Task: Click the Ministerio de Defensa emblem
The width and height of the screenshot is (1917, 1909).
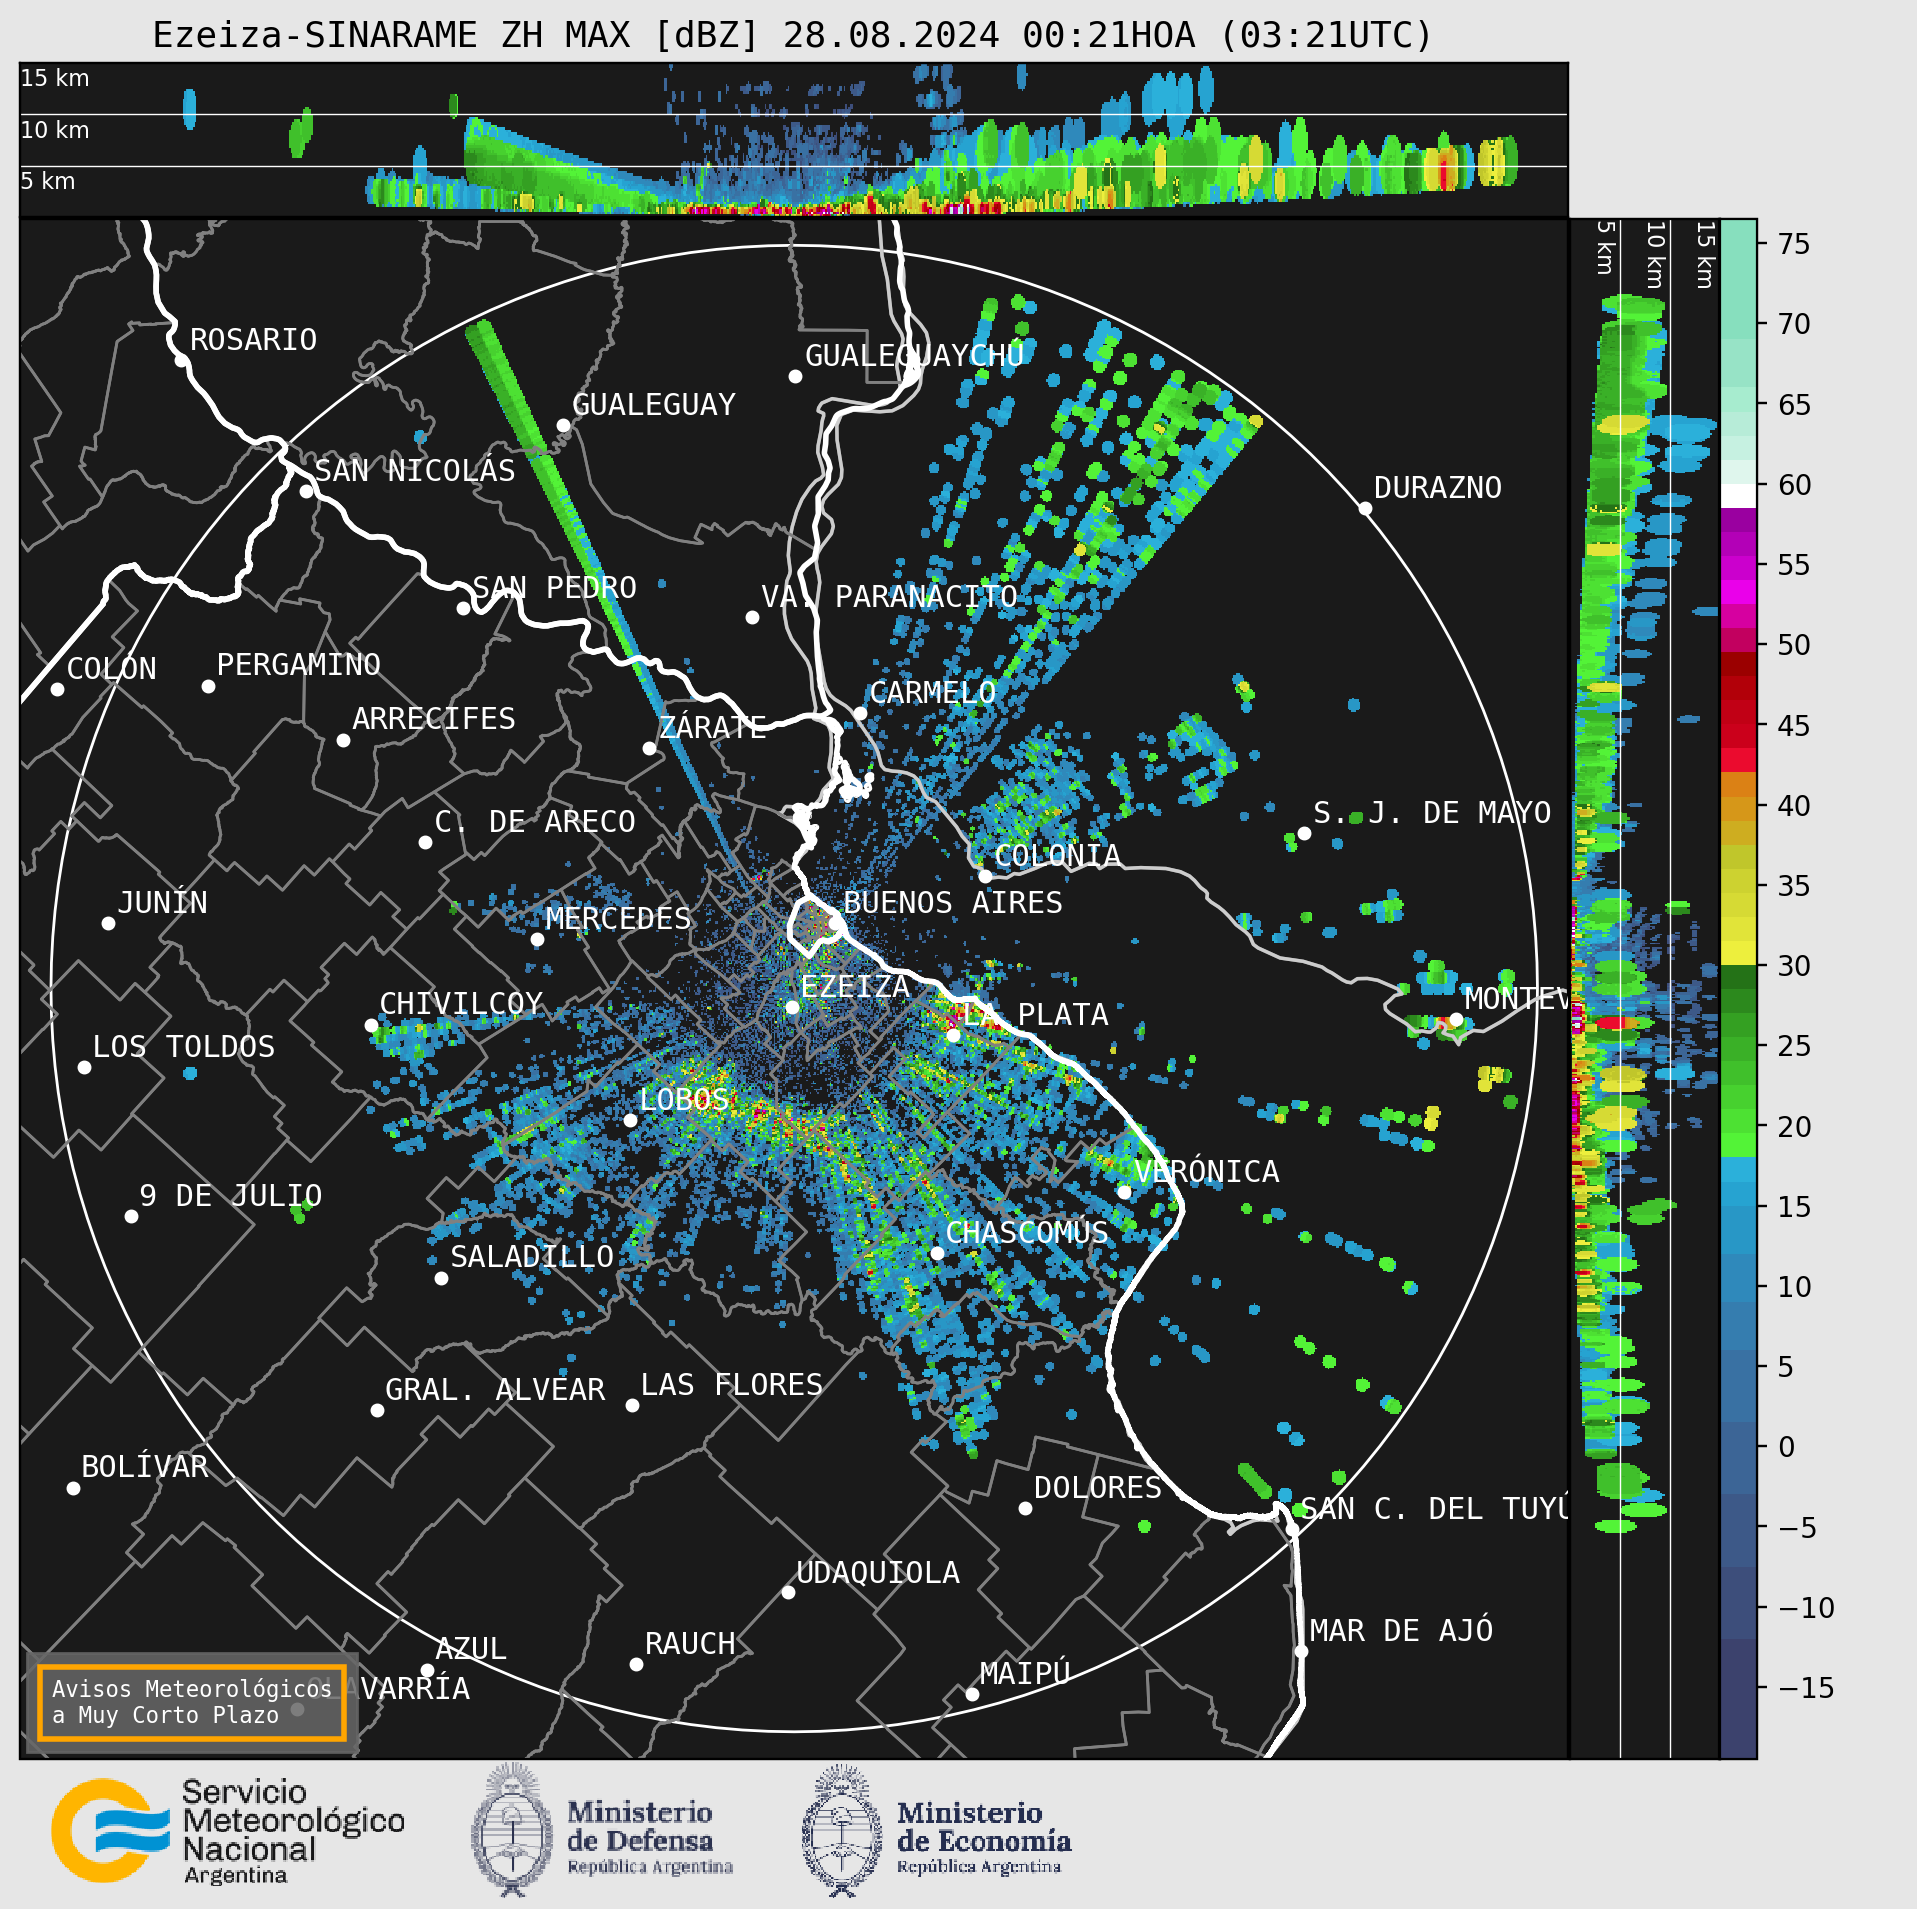Action: click(512, 1830)
